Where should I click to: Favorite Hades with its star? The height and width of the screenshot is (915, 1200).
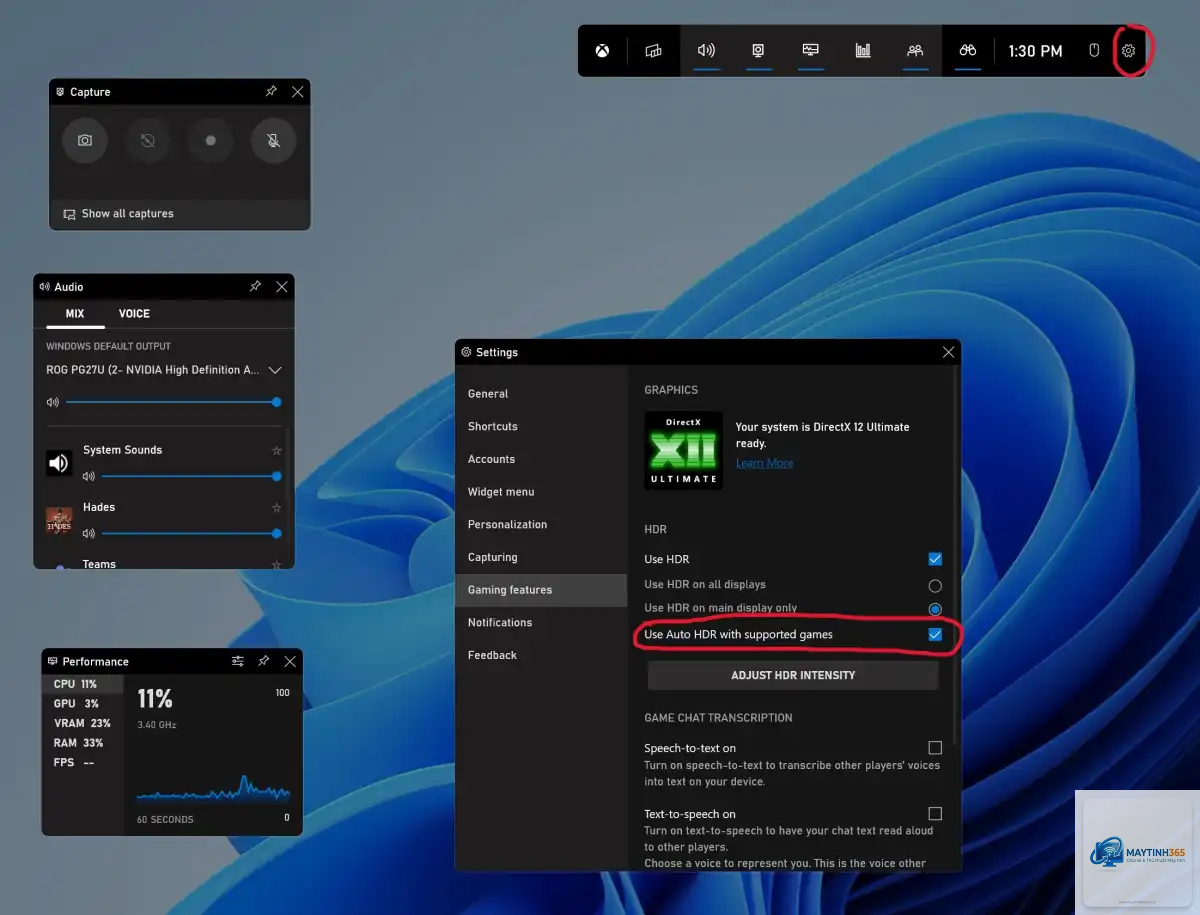click(x=277, y=508)
